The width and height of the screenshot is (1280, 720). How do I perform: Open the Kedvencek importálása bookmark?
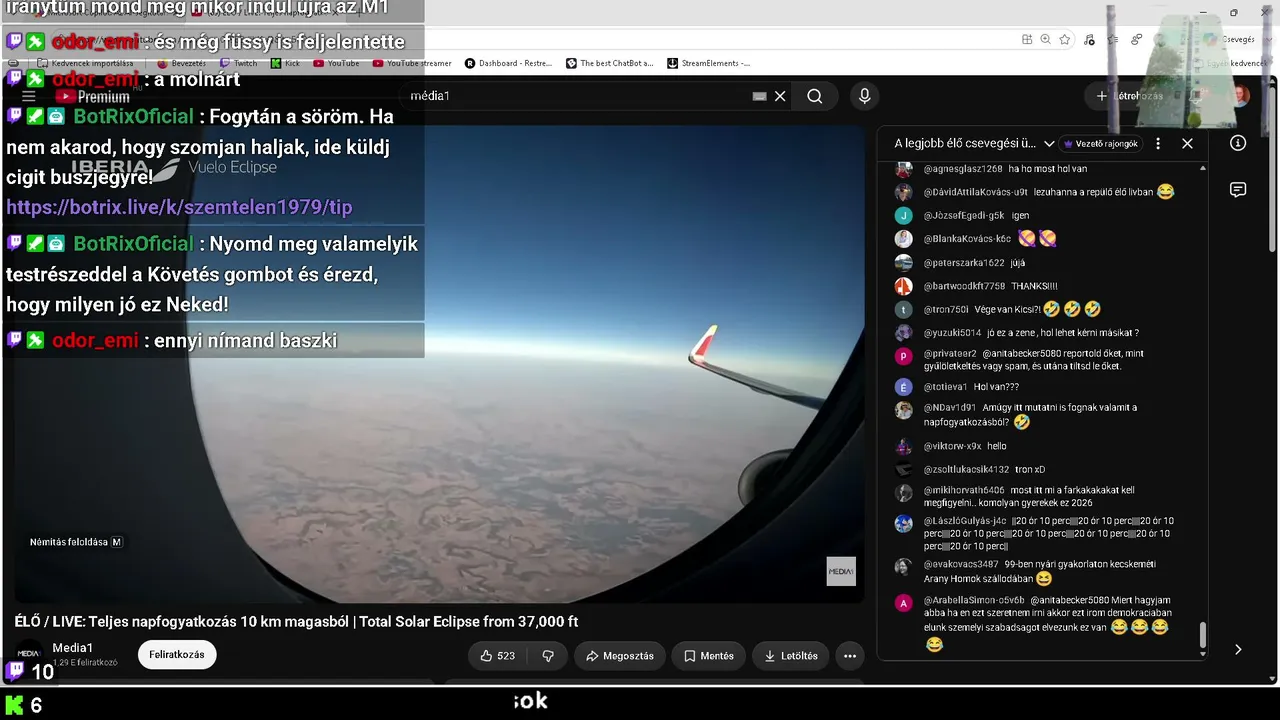click(x=85, y=63)
